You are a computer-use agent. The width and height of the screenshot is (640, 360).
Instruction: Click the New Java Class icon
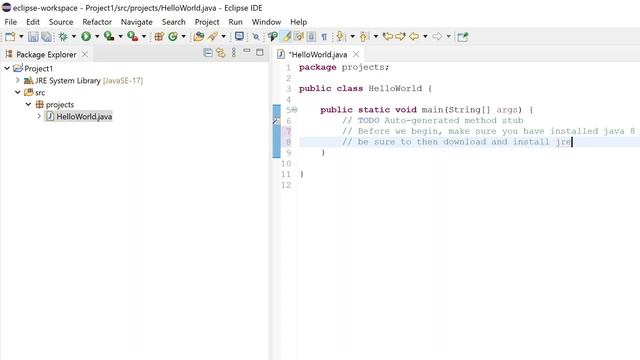point(173,37)
